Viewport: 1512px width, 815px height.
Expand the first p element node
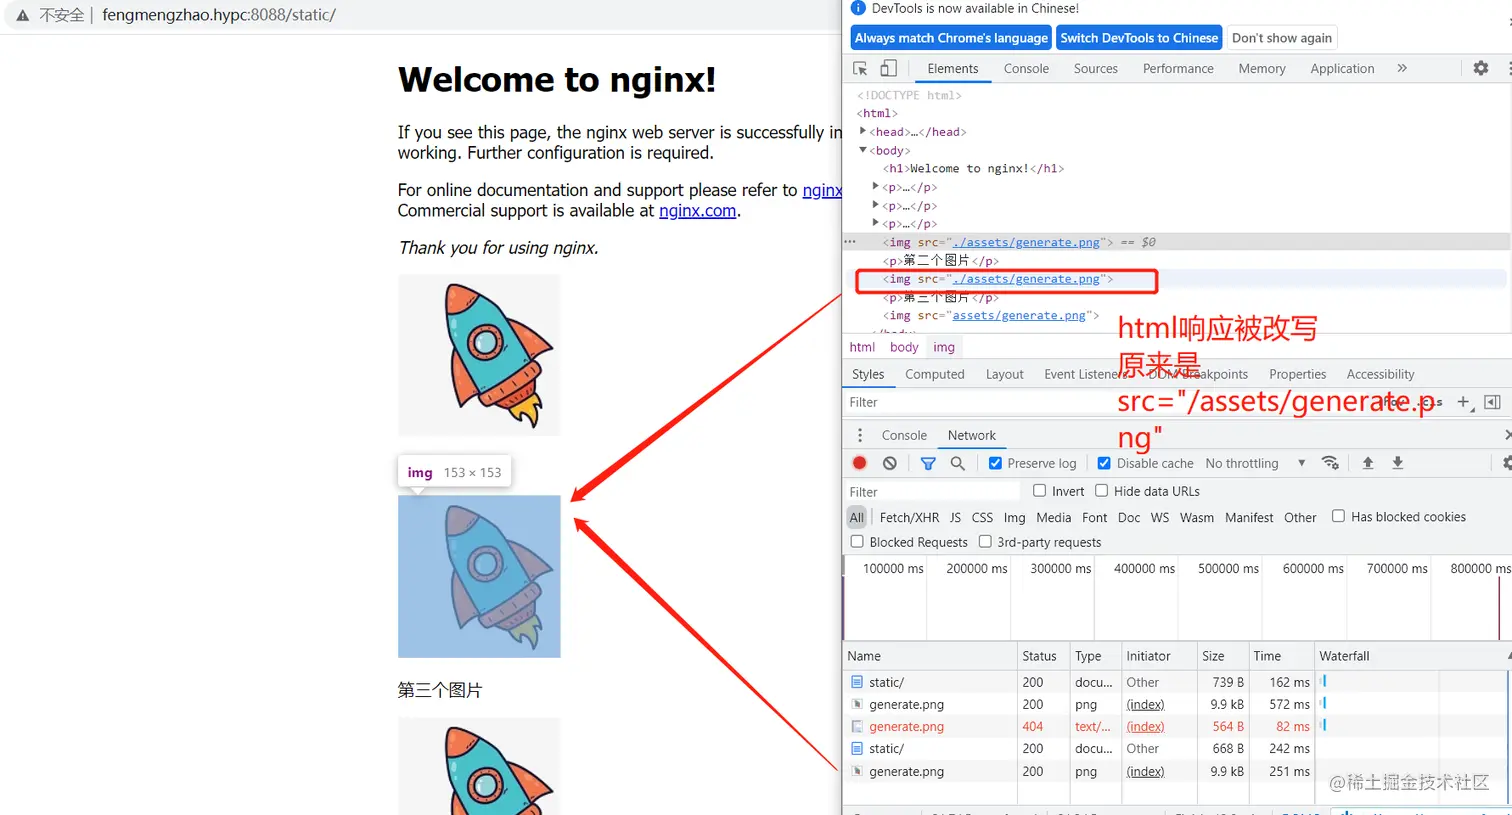(x=876, y=186)
